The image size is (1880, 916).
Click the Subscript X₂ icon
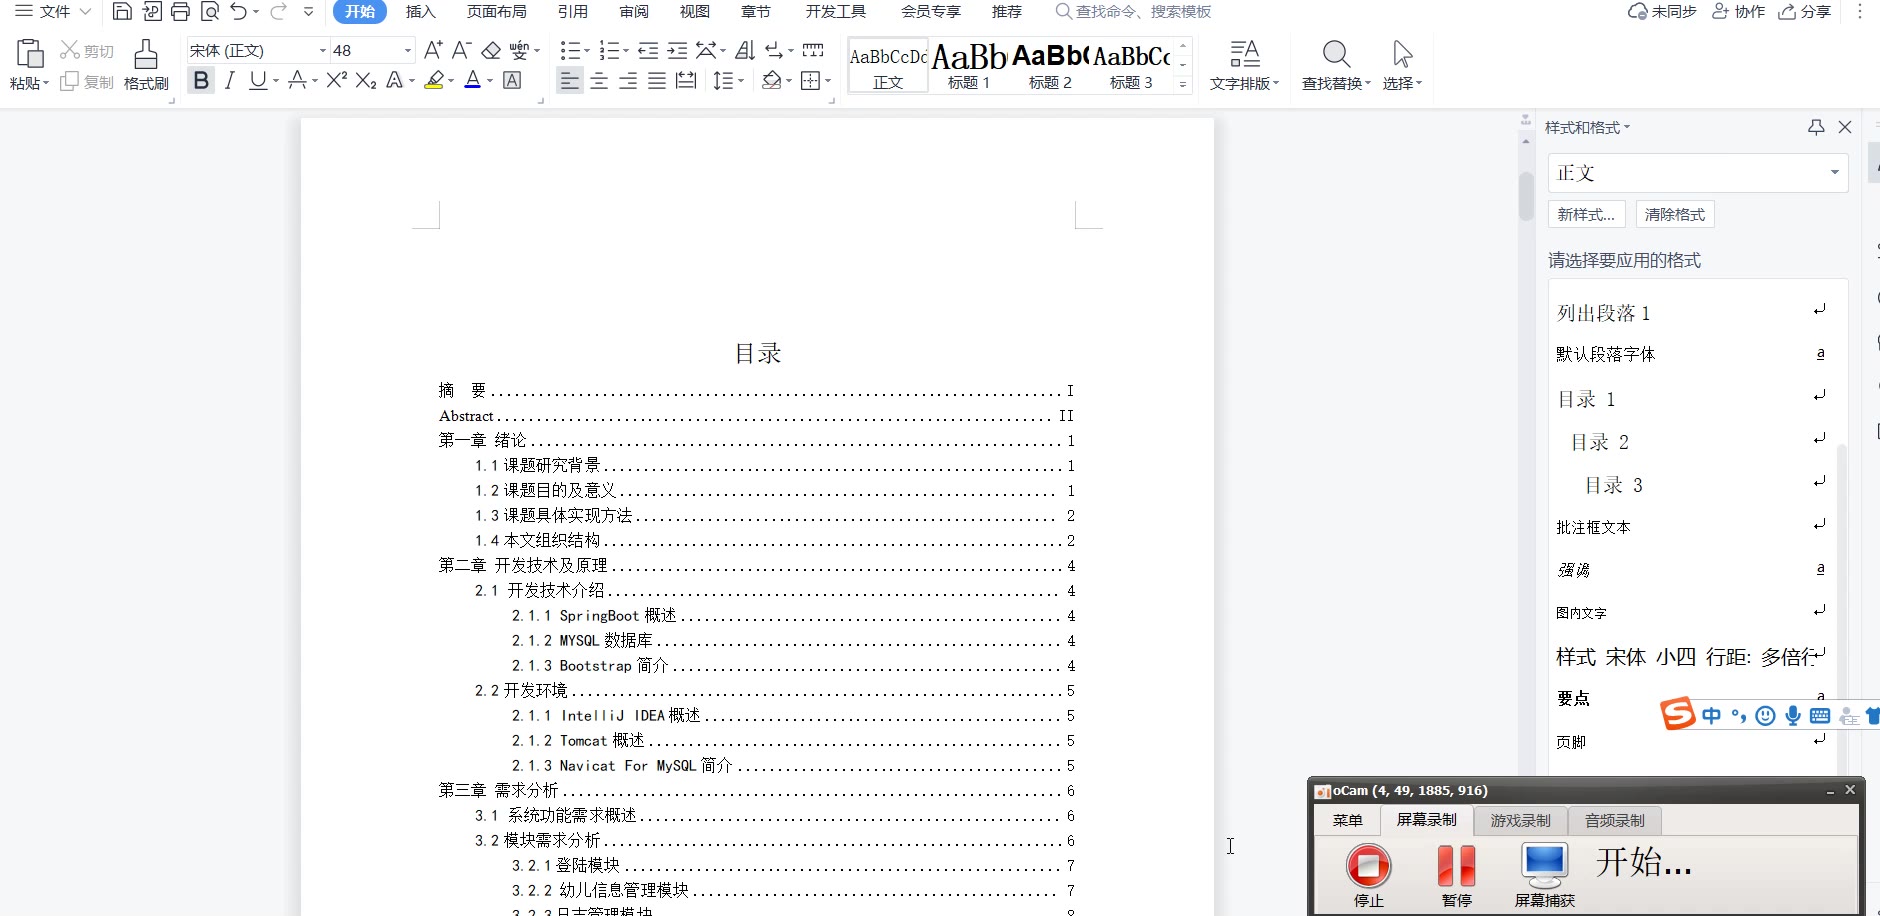click(366, 80)
